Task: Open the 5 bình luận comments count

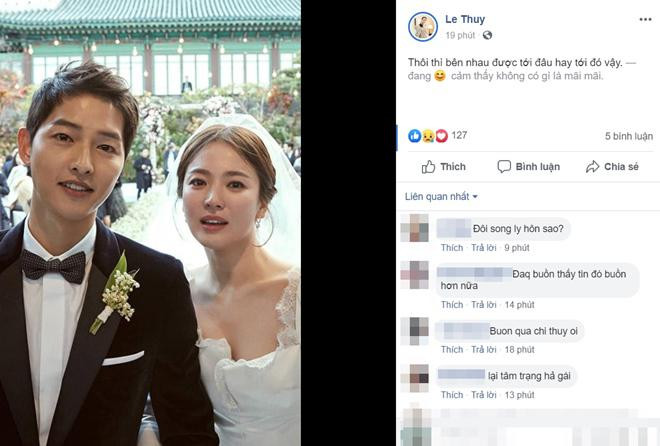Action: point(629,136)
